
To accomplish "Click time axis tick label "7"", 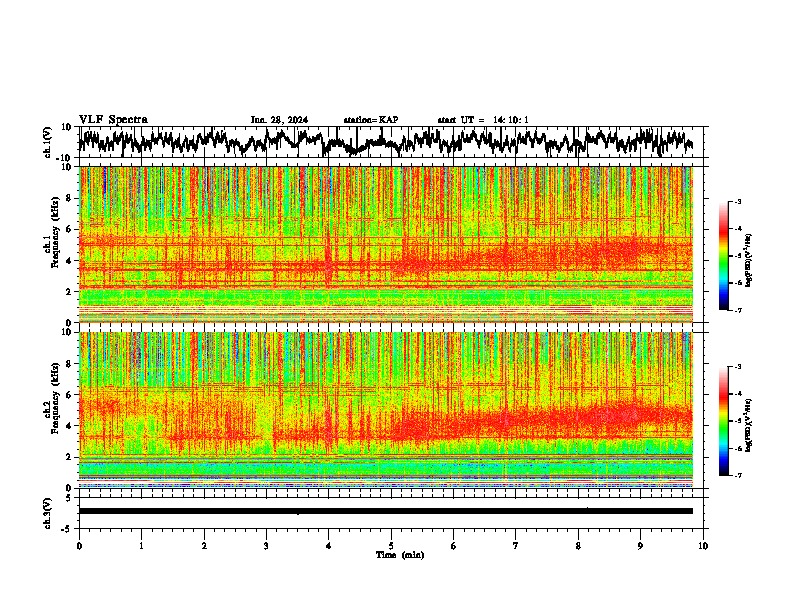I will point(516,546).
